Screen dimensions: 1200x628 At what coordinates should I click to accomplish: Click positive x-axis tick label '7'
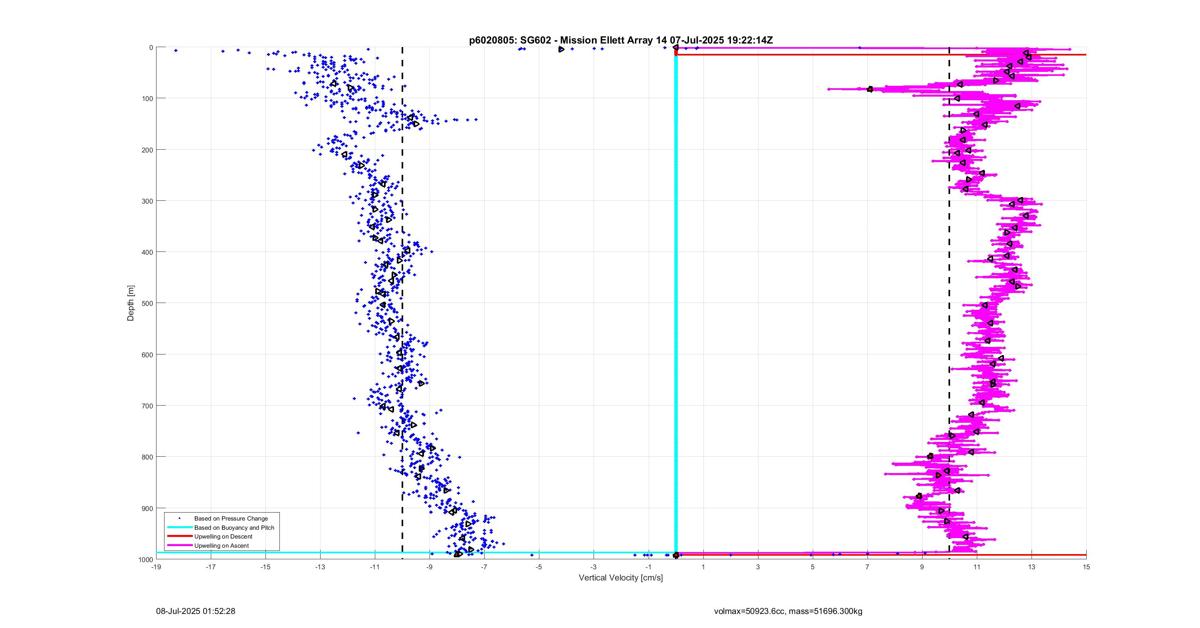(867, 567)
